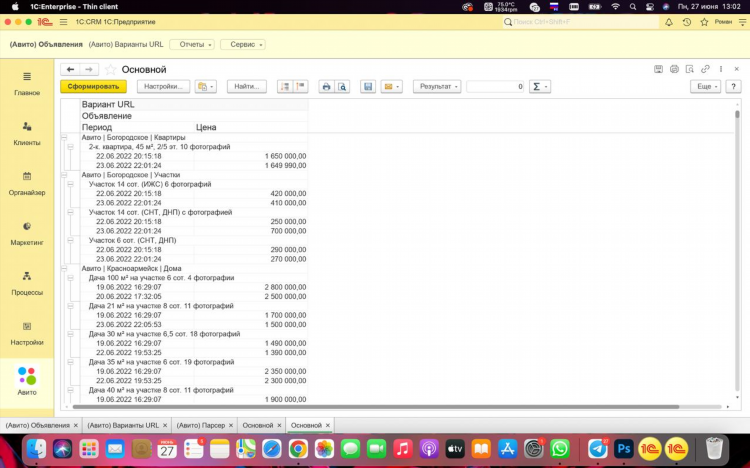750x468 pixels.
Task: Open Маркетинг section in sidebar
Action: point(27,234)
